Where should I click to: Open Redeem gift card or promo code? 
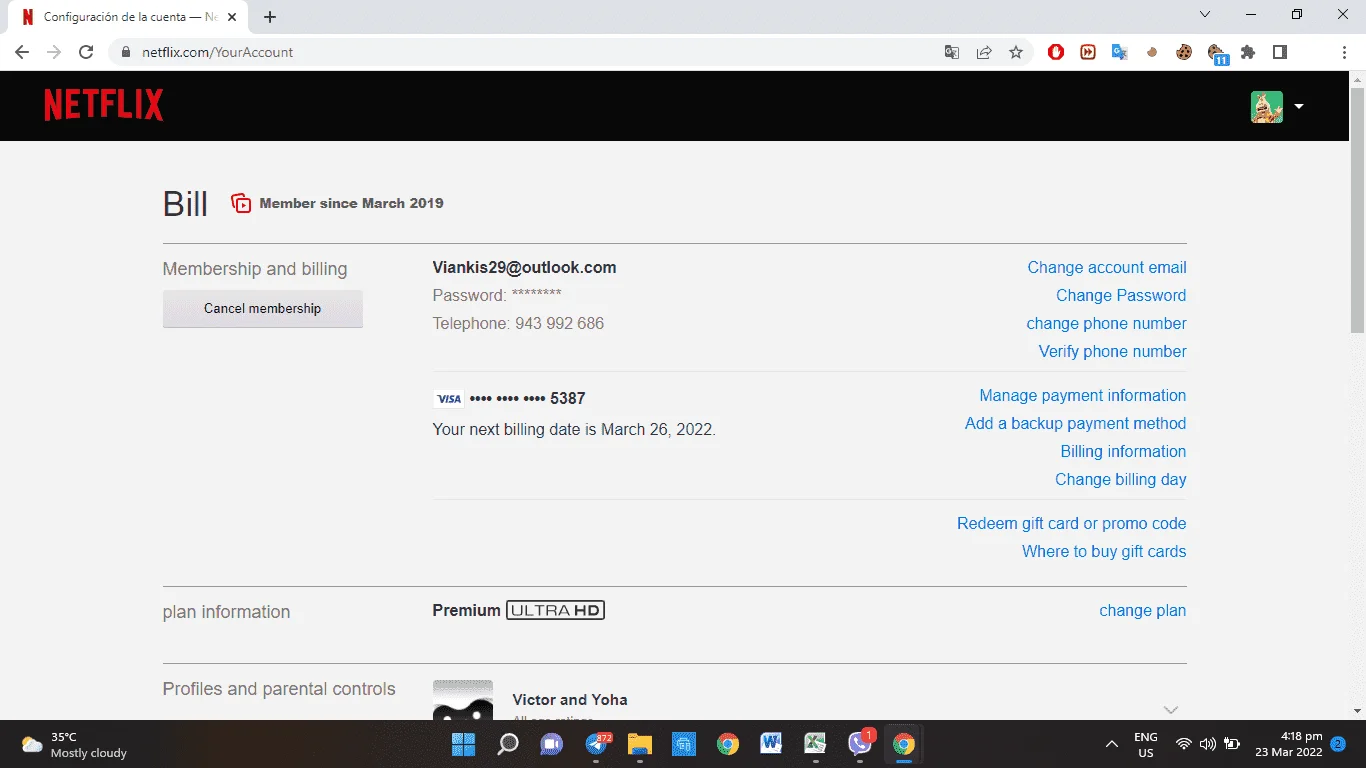1072,524
